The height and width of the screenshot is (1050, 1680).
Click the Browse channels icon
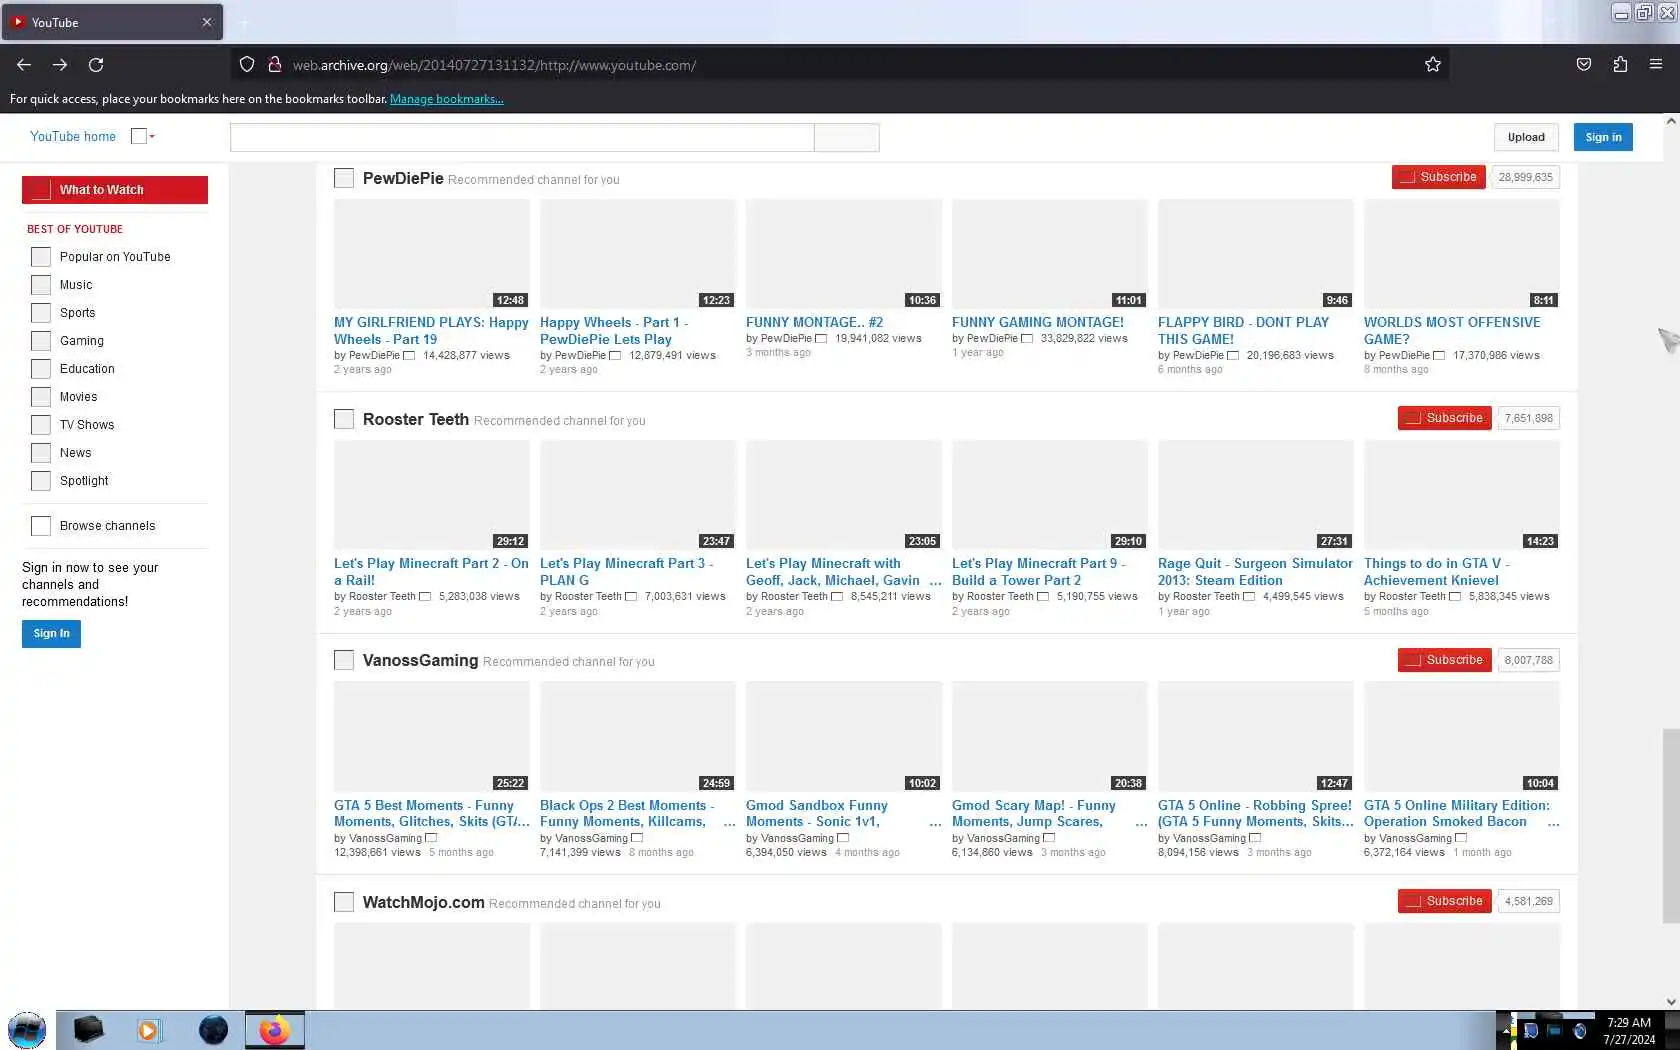41,526
